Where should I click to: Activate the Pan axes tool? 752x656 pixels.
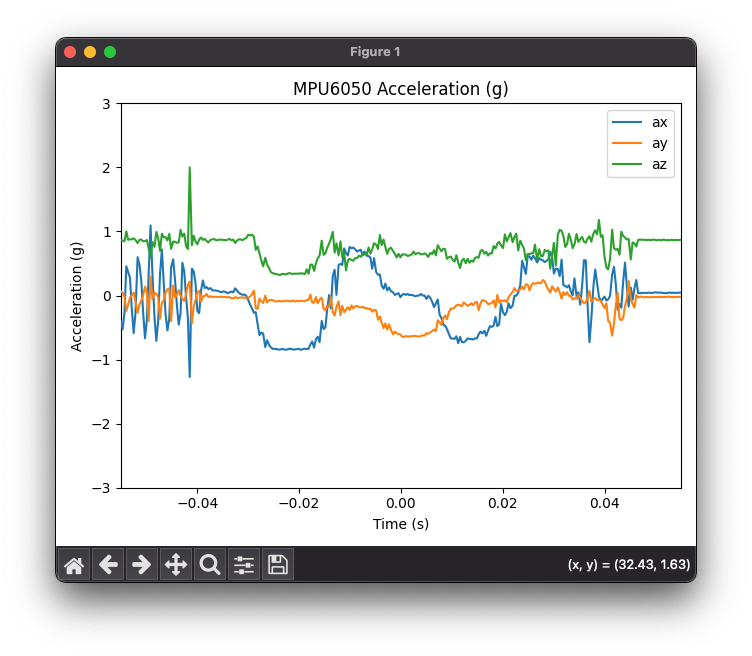click(x=176, y=564)
